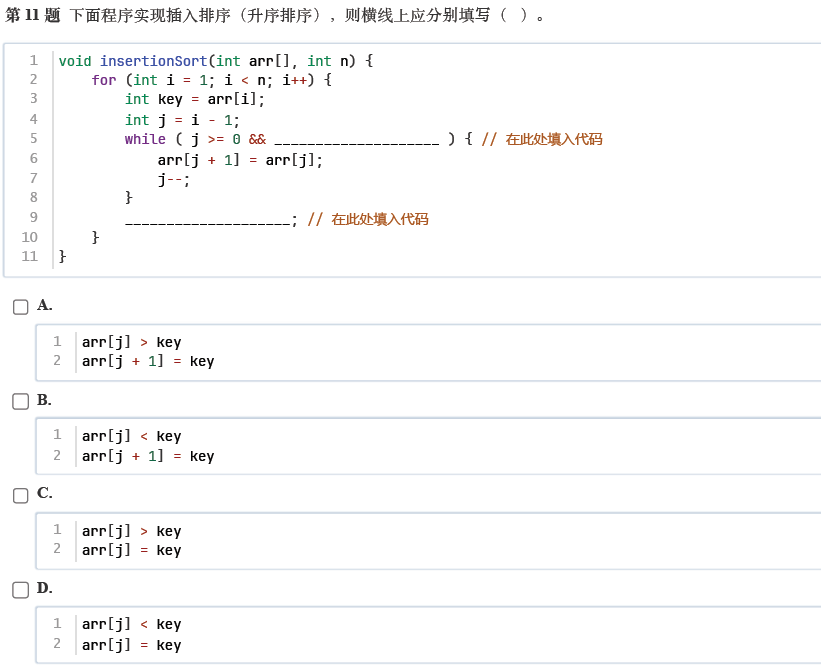Check the checkbox for option B

20,402
